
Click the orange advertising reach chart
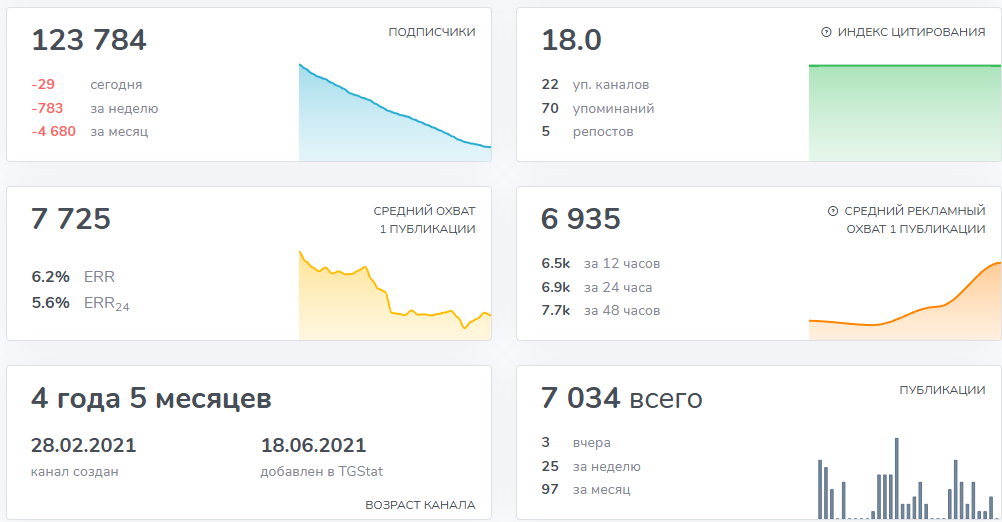(905, 300)
